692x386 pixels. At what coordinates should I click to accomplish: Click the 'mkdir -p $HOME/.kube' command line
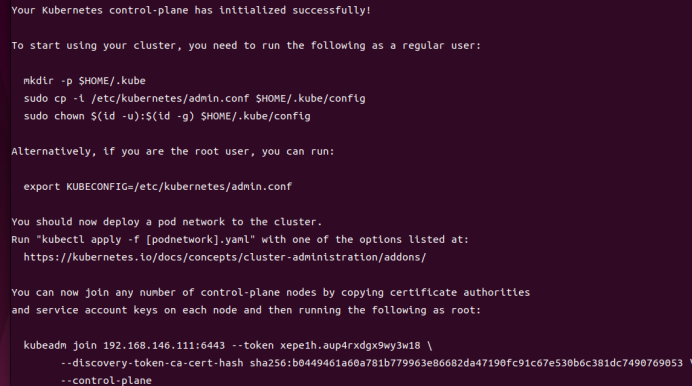pos(84,81)
